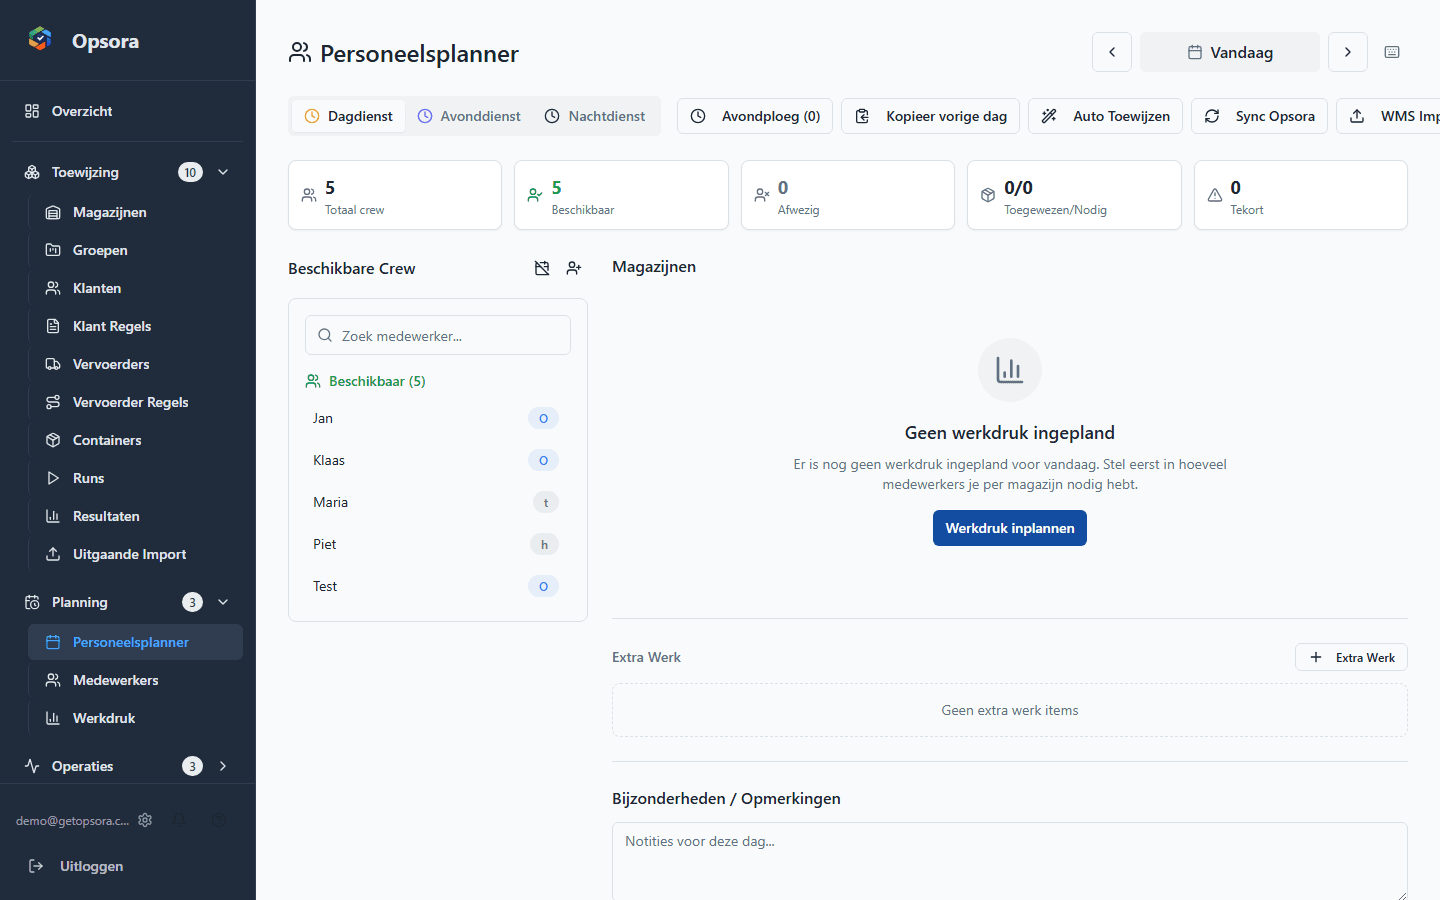Open the settings gear in the sidebar footer
The image size is (1440, 900).
145,820
